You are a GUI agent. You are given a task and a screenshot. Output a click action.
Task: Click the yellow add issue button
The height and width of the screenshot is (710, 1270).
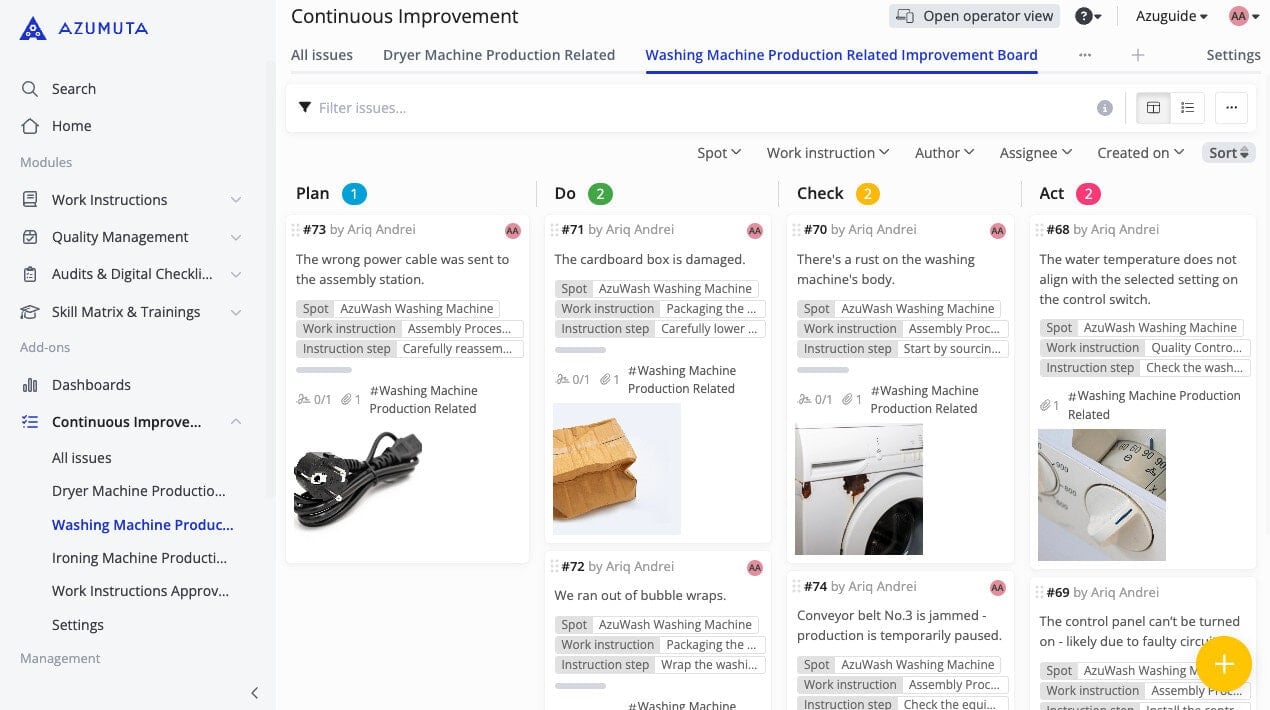pos(1223,664)
